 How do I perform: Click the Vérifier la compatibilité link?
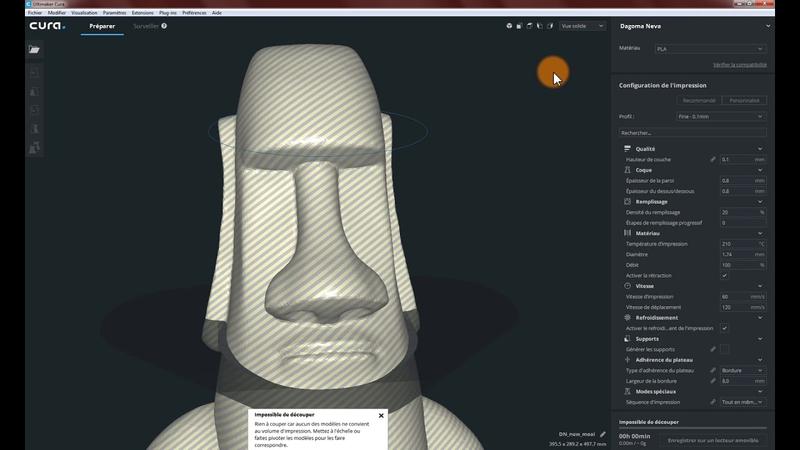739,64
